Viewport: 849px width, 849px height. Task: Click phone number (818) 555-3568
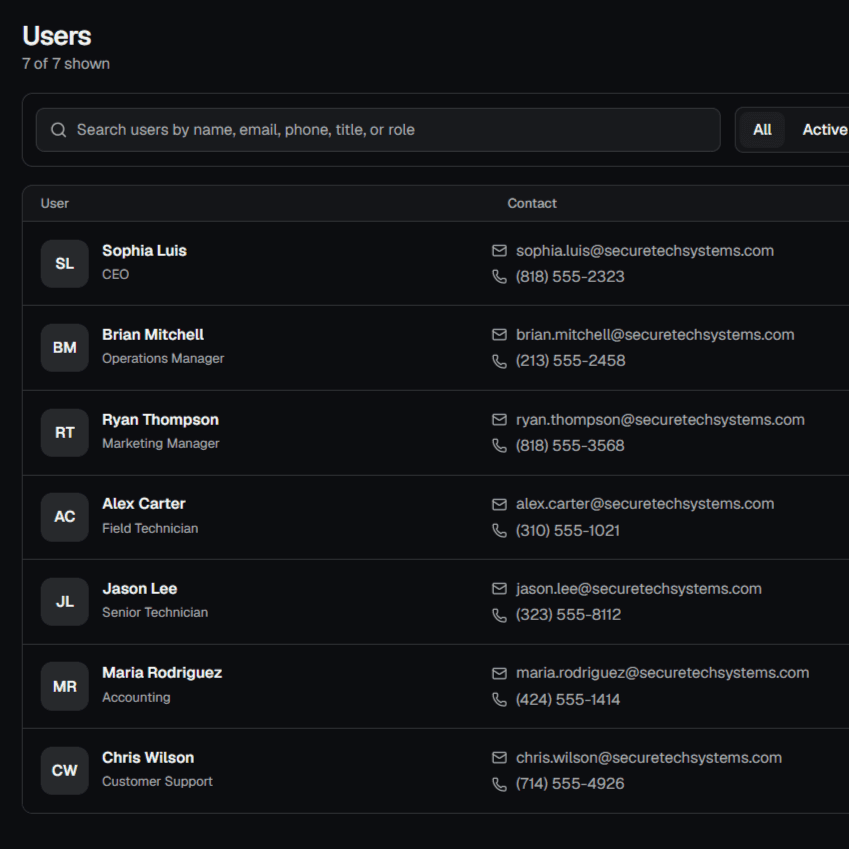click(570, 446)
